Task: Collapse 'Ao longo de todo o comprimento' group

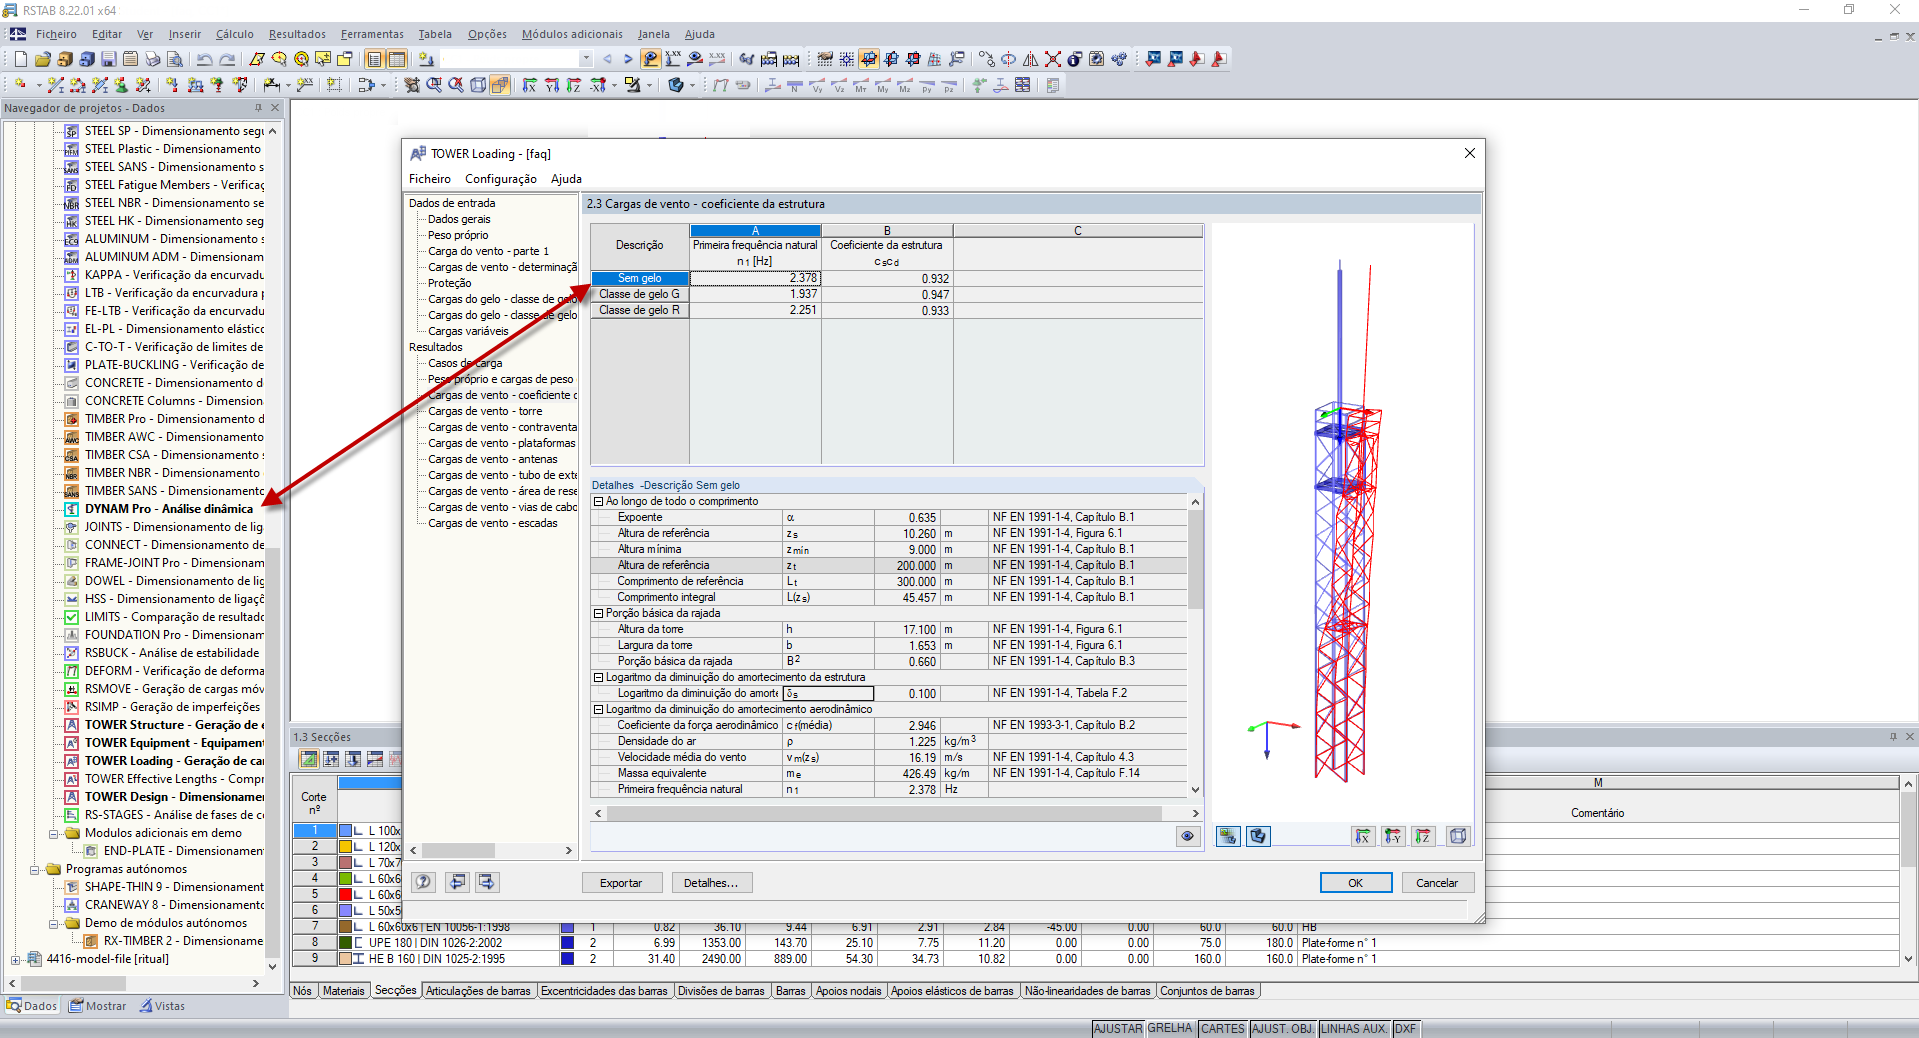Action: (599, 502)
